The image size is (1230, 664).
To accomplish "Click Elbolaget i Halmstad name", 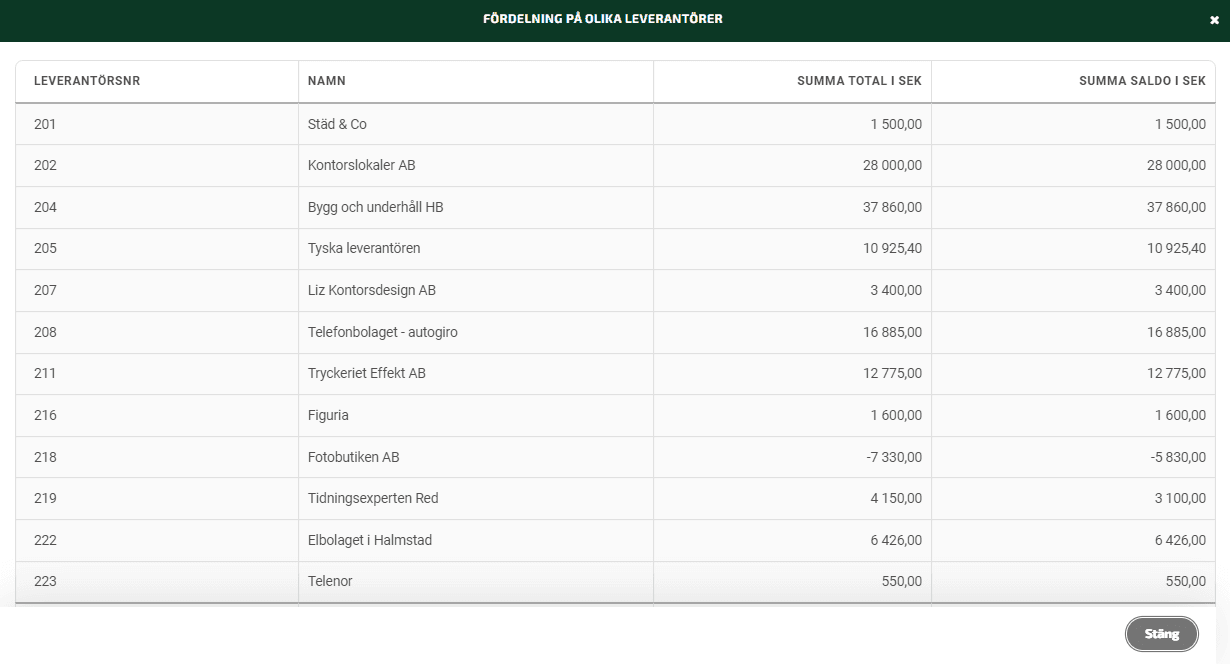I will [370, 540].
